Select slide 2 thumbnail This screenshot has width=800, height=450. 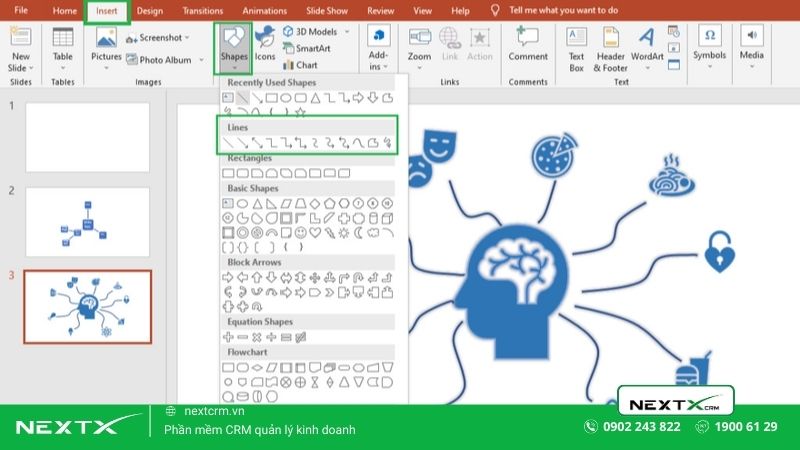[x=87, y=222]
